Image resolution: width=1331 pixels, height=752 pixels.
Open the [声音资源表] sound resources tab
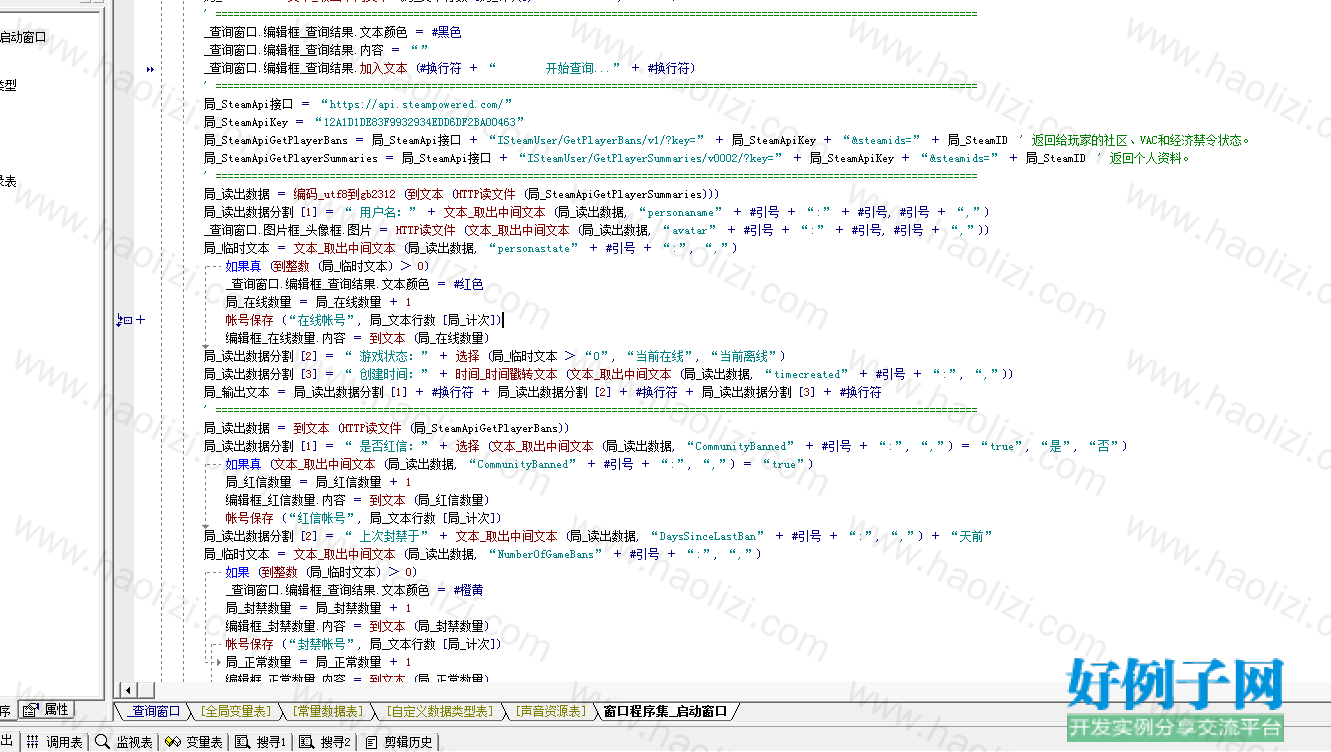pos(550,711)
